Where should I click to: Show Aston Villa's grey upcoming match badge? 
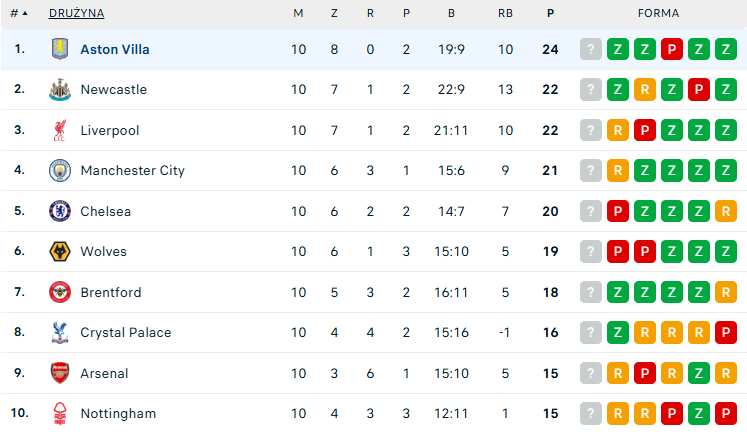(591, 49)
